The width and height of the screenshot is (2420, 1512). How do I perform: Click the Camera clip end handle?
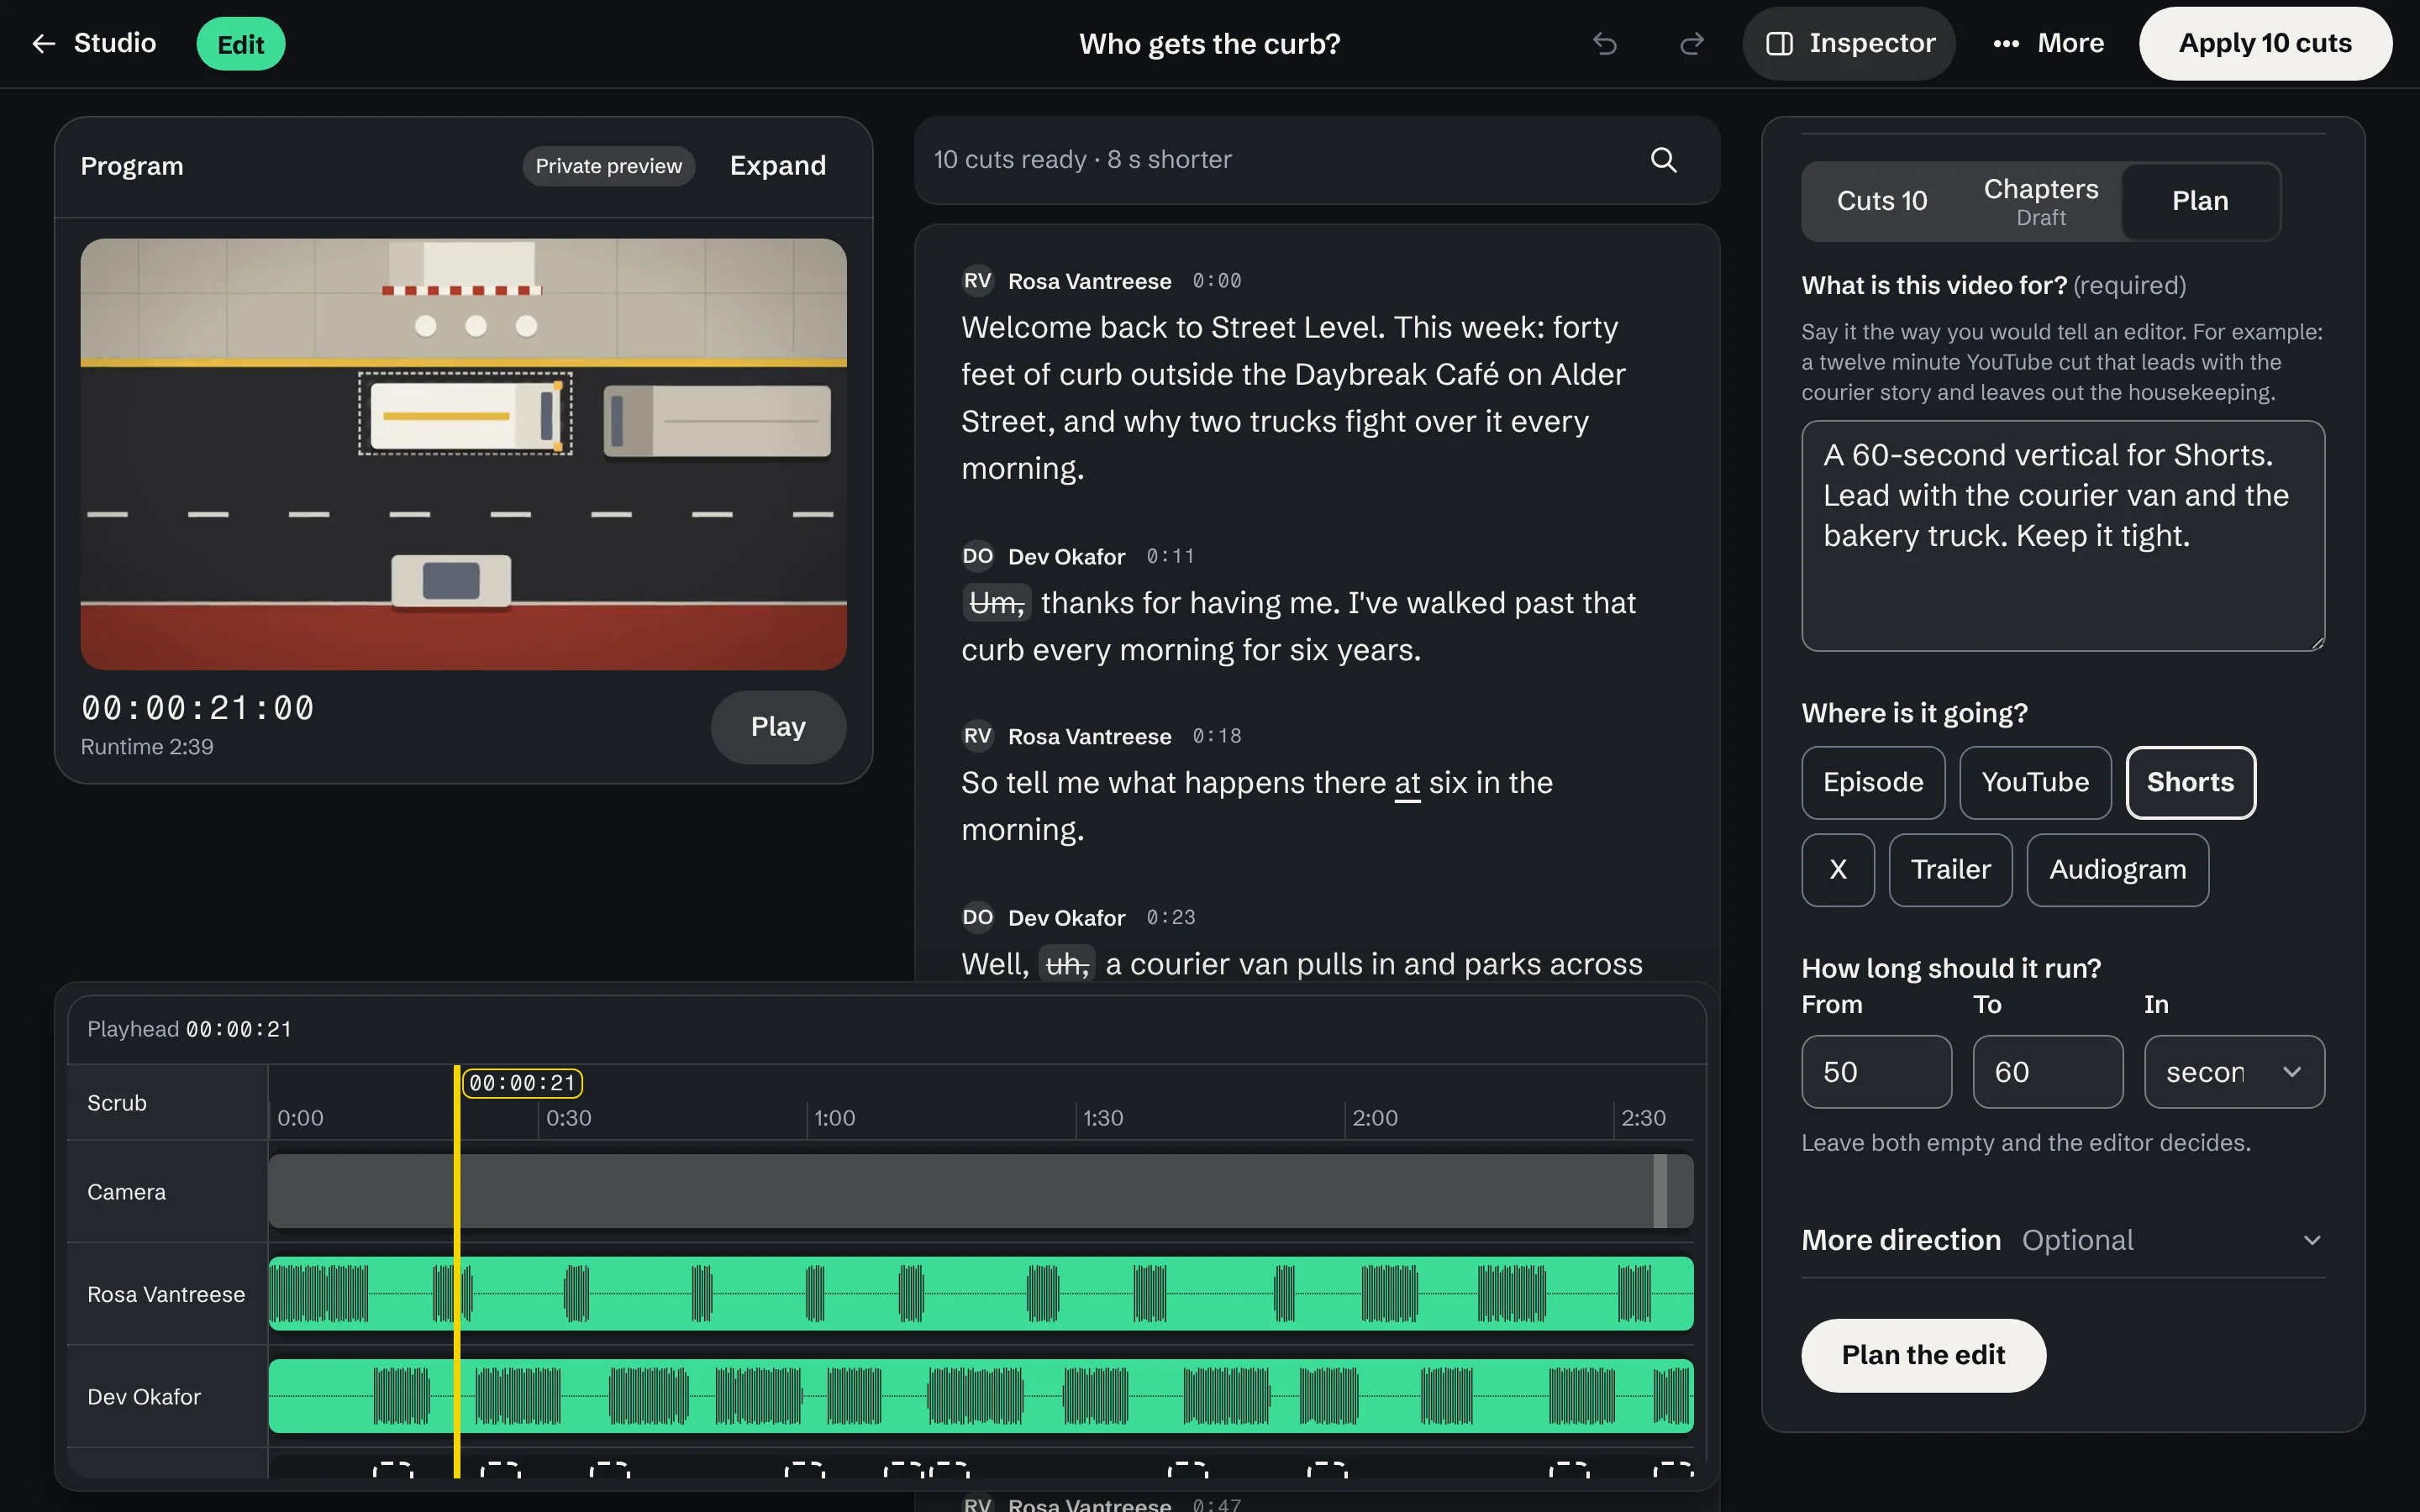[x=1660, y=1191]
